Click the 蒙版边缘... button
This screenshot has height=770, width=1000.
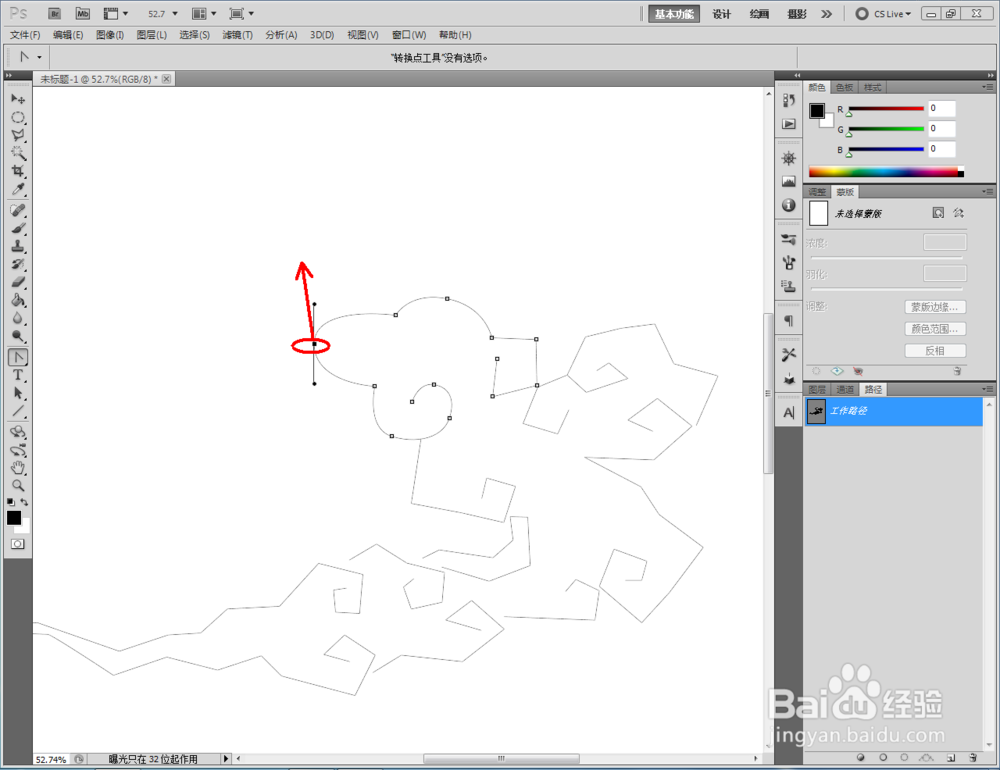934,307
